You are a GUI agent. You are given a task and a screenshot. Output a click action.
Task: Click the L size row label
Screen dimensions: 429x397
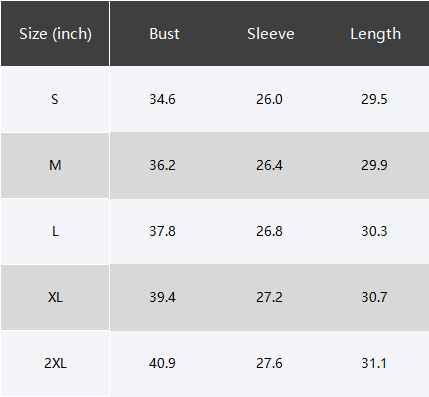55,231
